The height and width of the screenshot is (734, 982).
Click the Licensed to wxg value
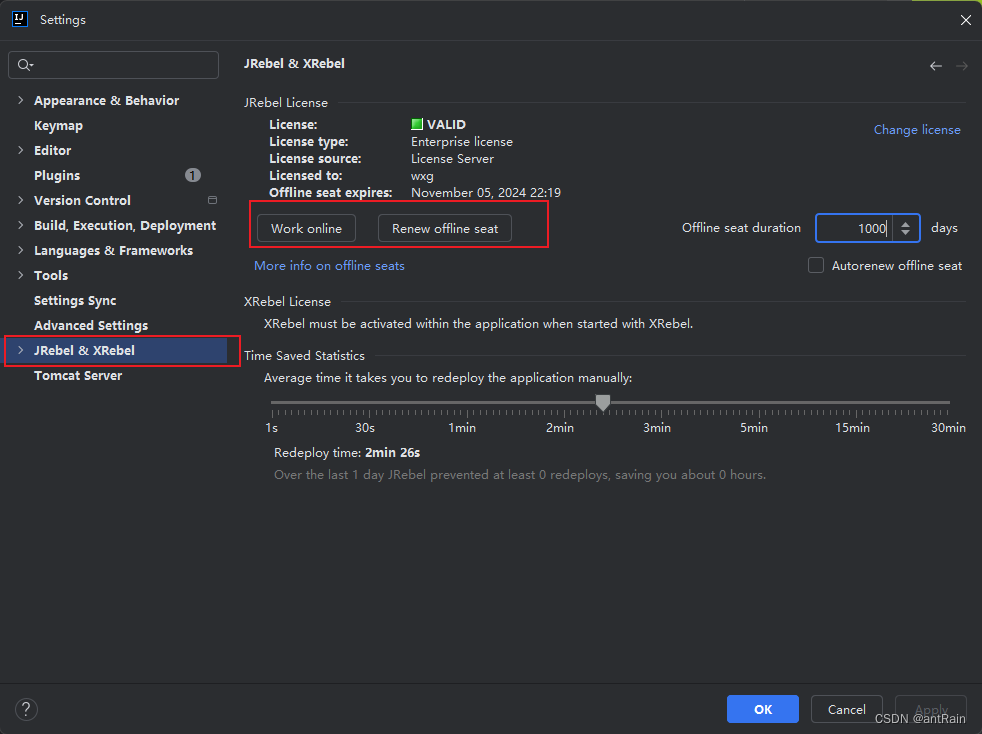click(x=422, y=176)
